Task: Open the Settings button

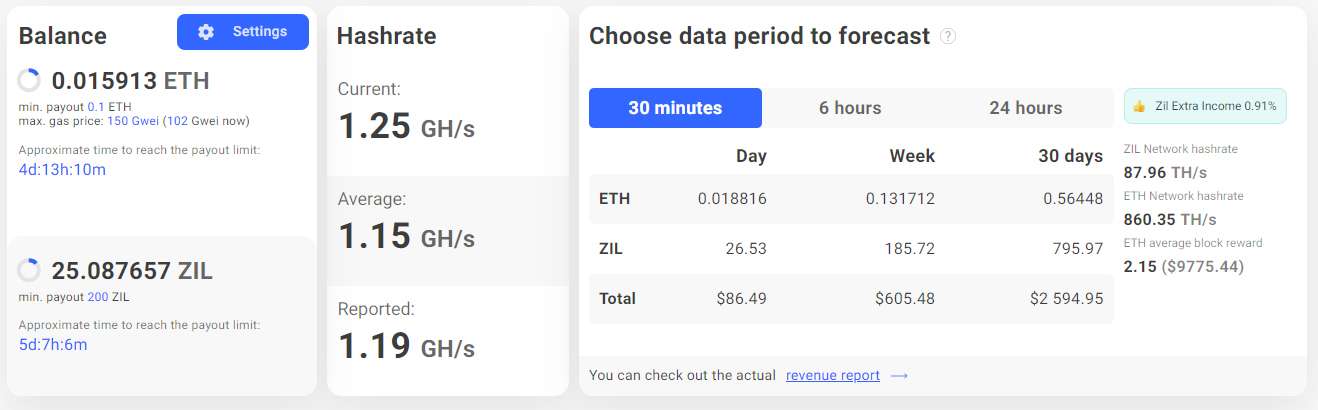Action: point(243,32)
